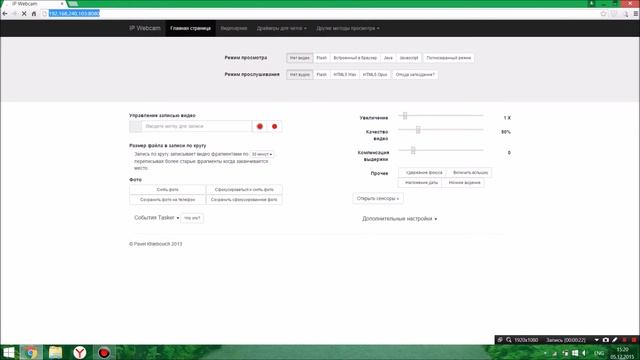Toggle 'Наложение даты' option
The height and width of the screenshot is (360, 640).
point(421,183)
